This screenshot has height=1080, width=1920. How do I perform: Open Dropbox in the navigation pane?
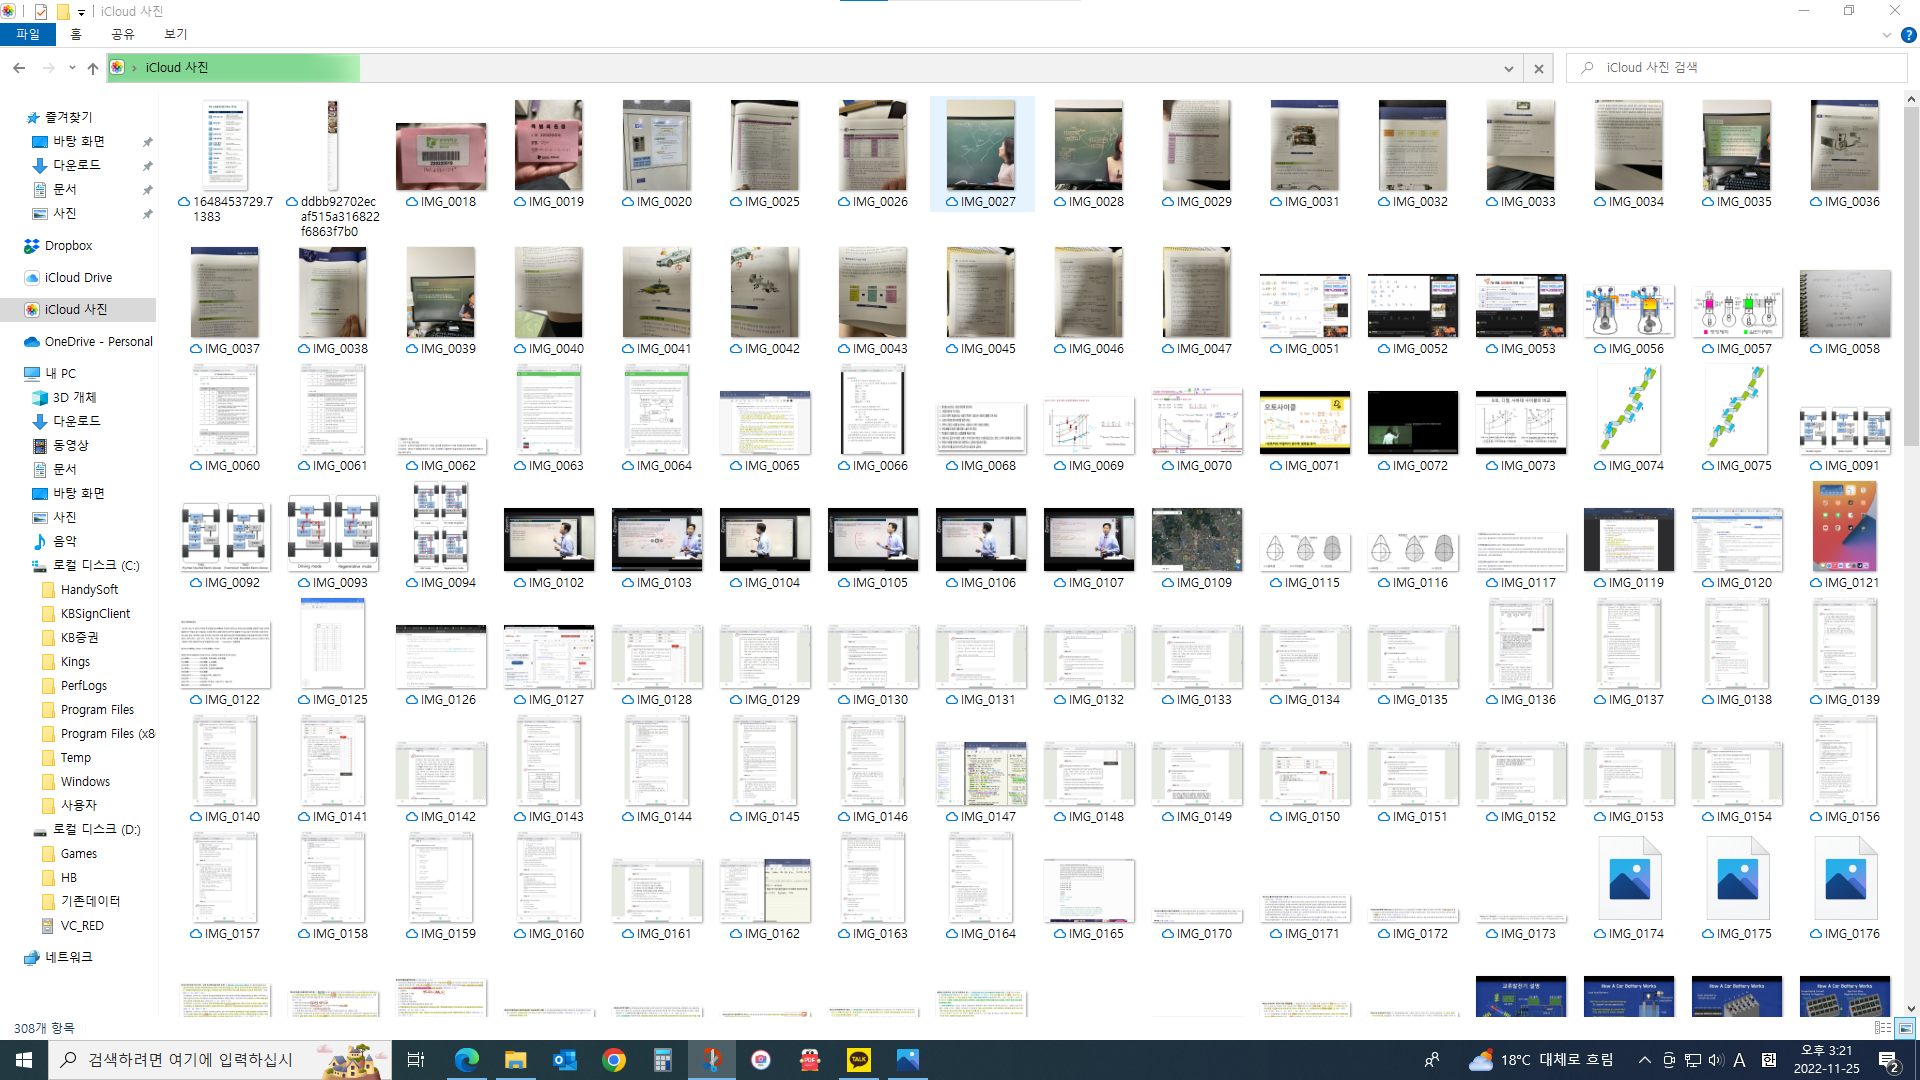(68, 245)
